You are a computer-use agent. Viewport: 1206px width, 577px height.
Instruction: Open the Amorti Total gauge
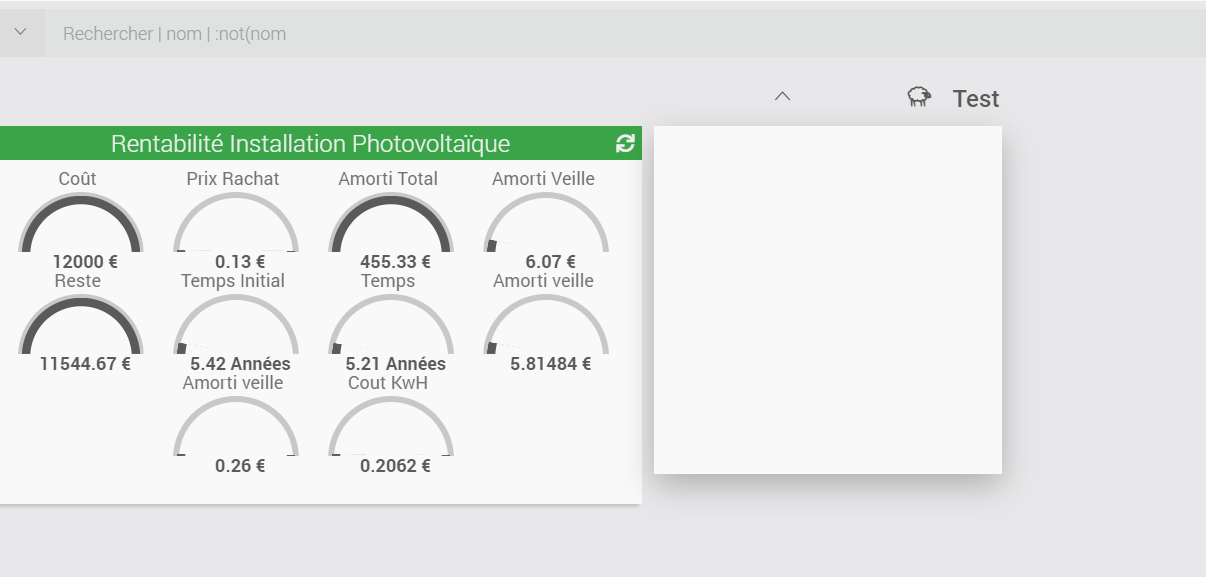click(x=391, y=222)
